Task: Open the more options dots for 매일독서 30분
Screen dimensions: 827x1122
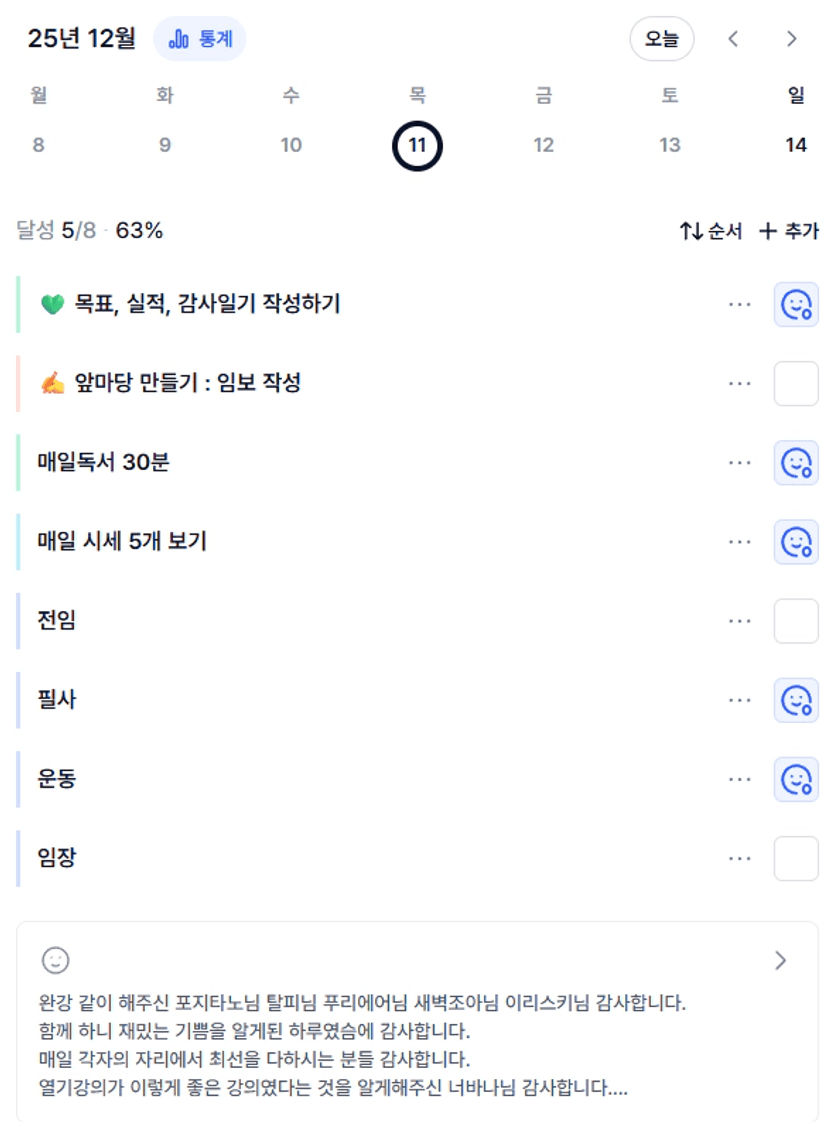Action: click(x=740, y=463)
